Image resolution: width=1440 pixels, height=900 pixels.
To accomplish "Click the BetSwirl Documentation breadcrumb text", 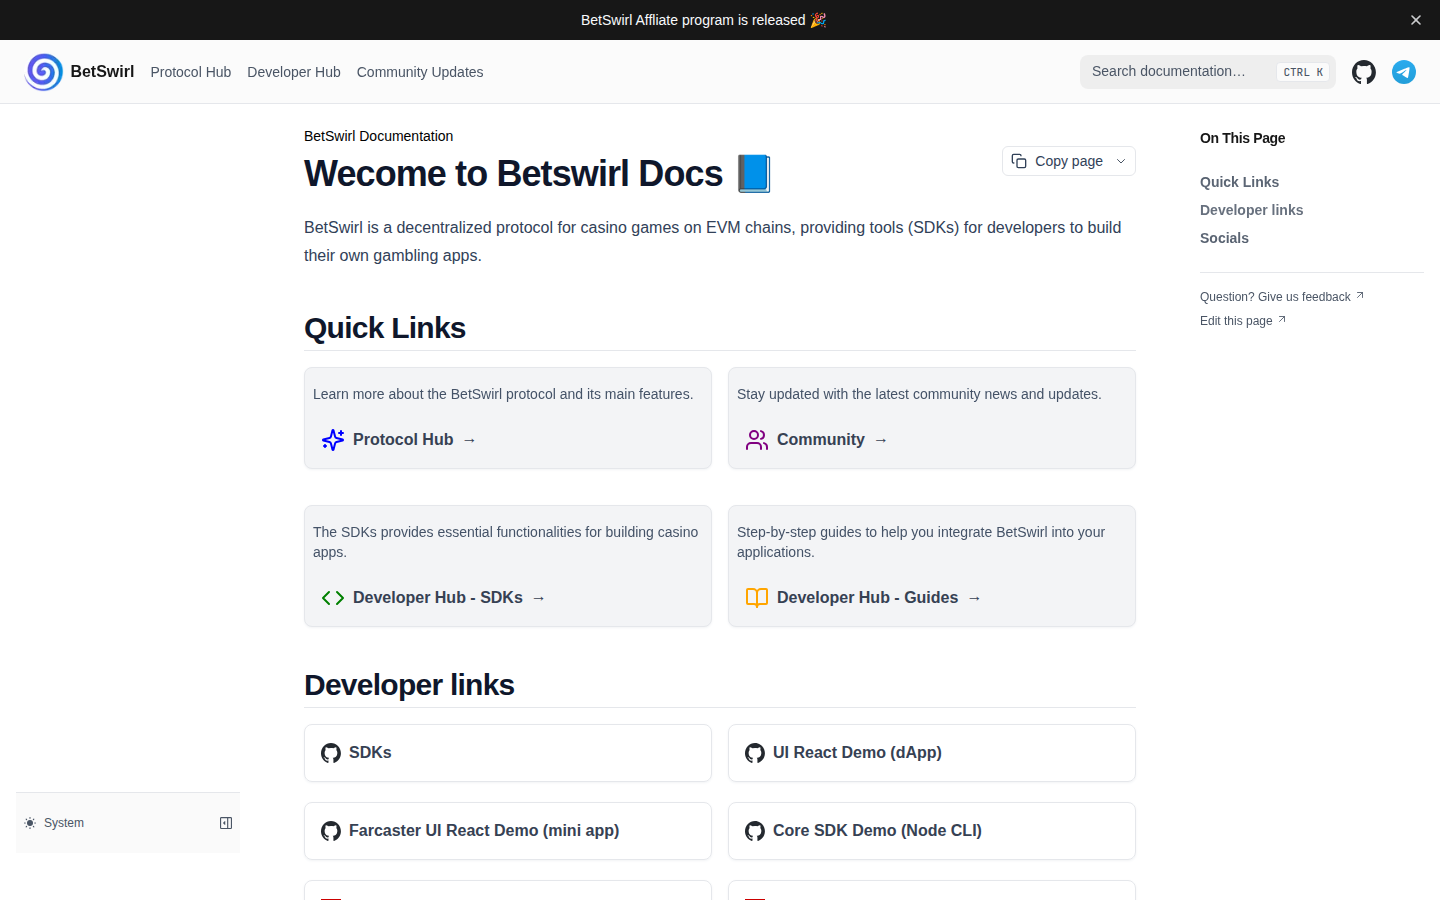I will (x=378, y=136).
